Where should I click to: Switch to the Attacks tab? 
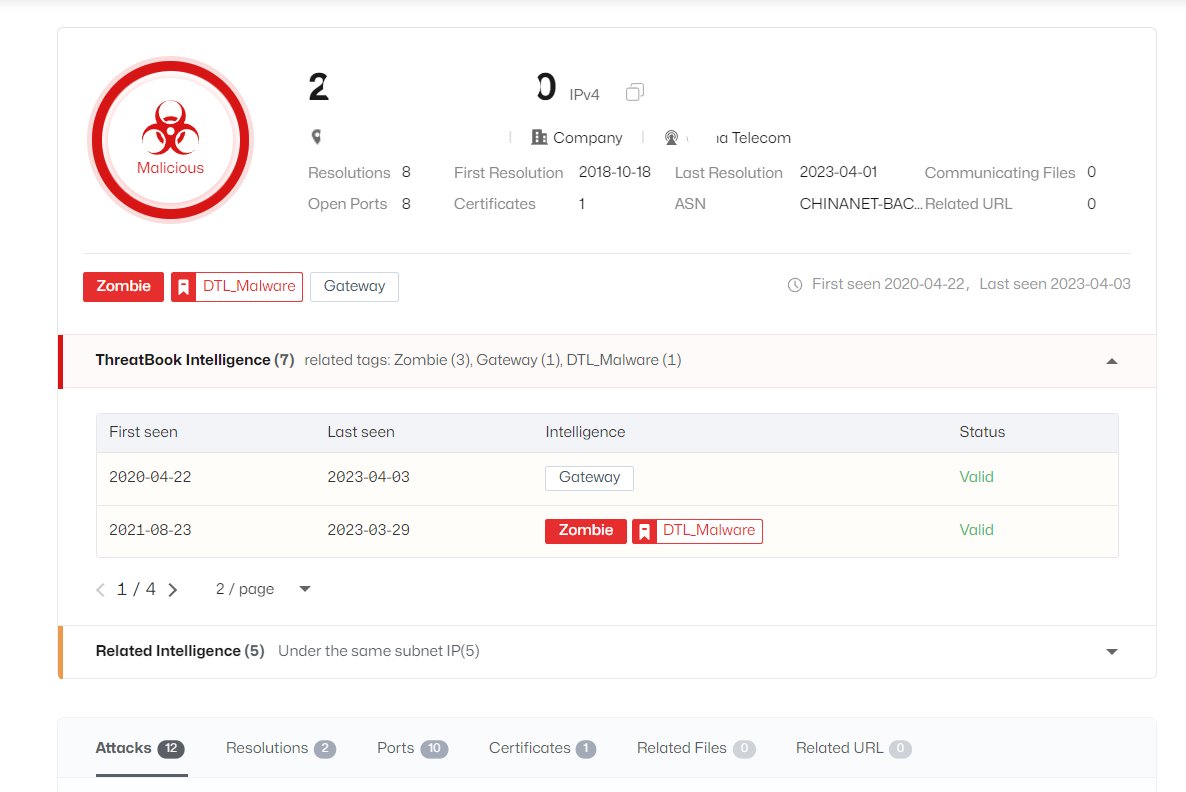140,748
